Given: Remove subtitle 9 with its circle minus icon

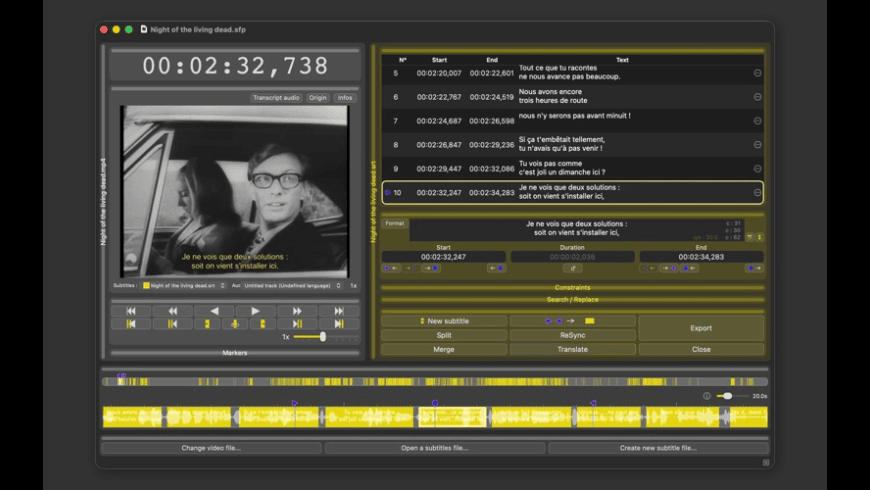Looking at the screenshot, I should (757, 168).
